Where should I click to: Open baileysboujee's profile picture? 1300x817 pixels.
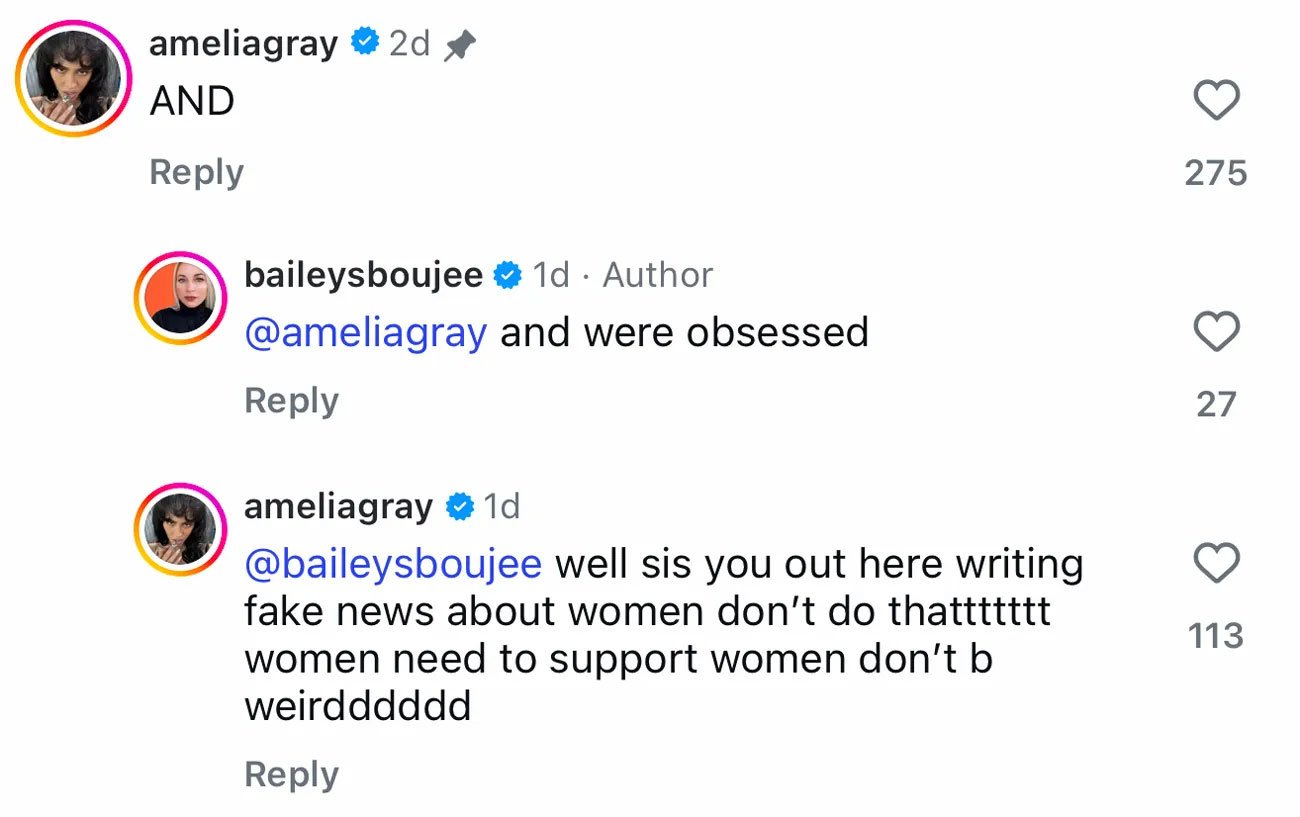(x=180, y=297)
